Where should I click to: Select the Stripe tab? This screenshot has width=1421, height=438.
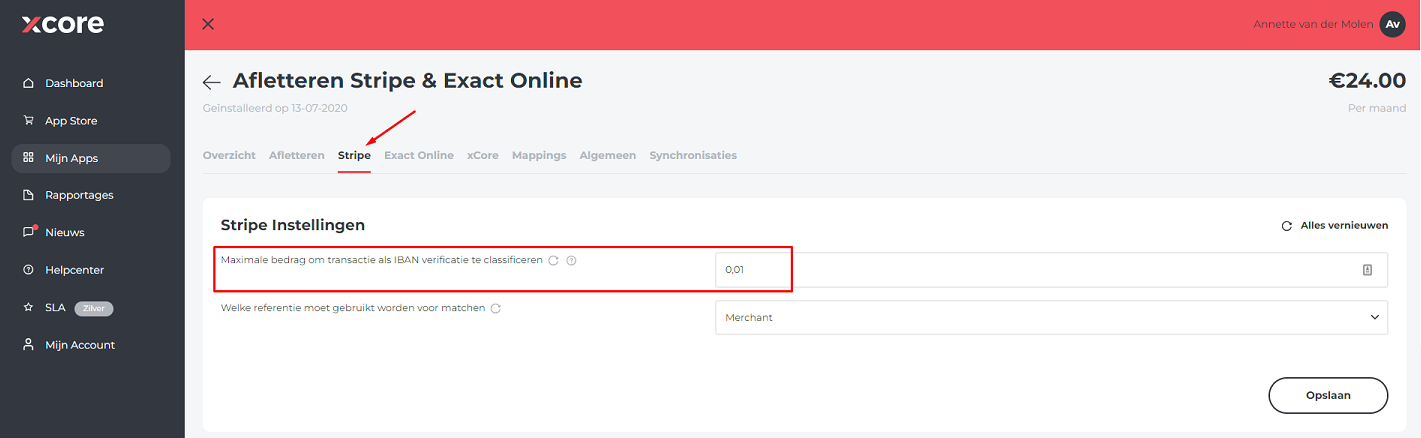pyautogui.click(x=354, y=155)
